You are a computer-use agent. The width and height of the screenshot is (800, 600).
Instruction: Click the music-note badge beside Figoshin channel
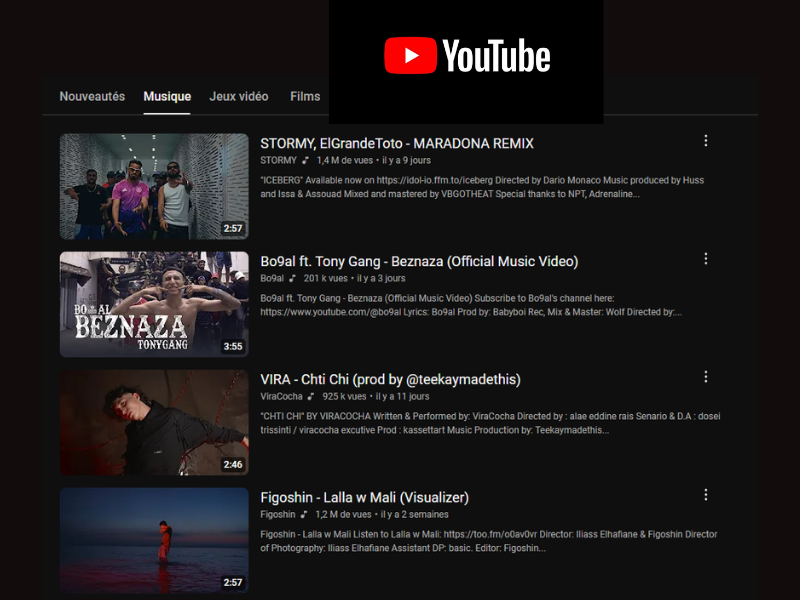coord(302,515)
